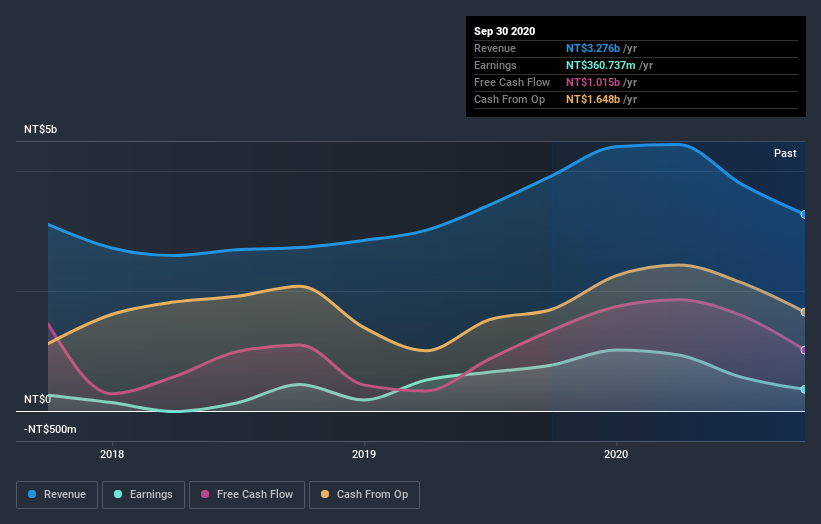Select the orange Cash From Op endpoint marker
This screenshot has width=821, height=524.
pyautogui.click(x=803, y=312)
